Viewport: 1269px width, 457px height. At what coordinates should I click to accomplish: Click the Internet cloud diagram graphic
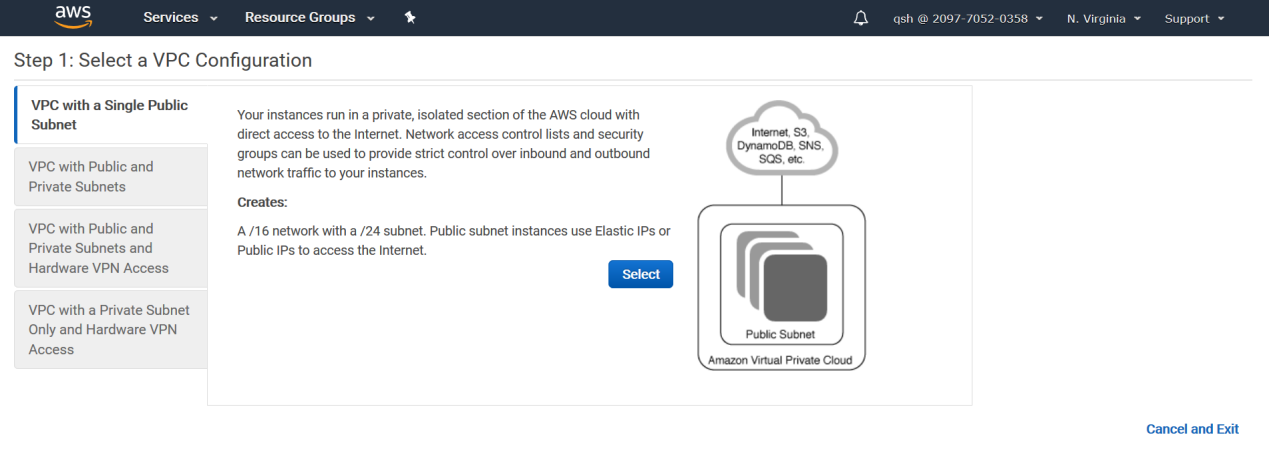782,138
